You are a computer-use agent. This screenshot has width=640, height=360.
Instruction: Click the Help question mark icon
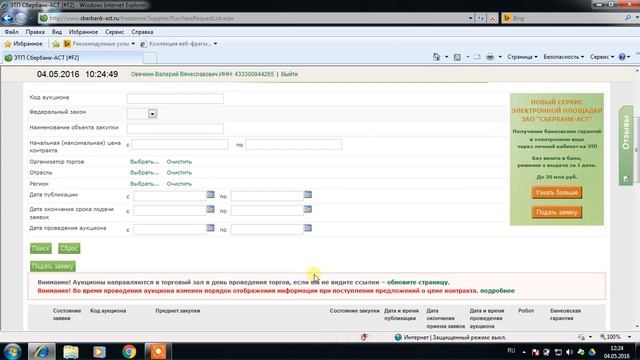(x=622, y=57)
